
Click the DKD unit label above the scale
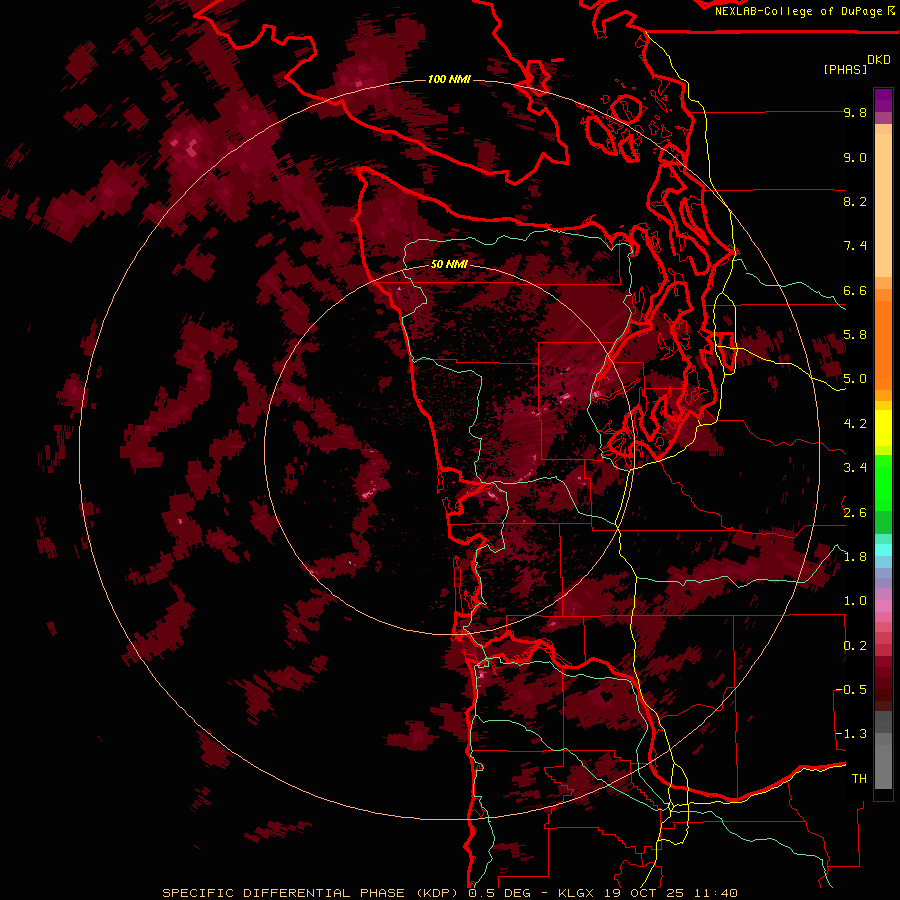pos(879,60)
